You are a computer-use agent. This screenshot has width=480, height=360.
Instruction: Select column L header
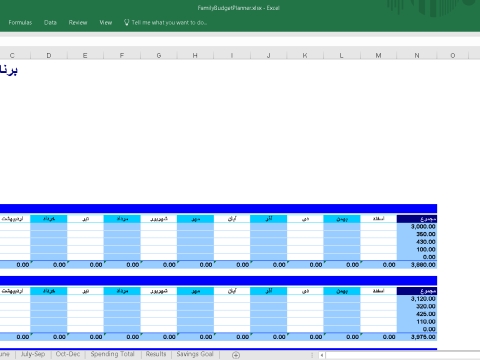(342, 55)
